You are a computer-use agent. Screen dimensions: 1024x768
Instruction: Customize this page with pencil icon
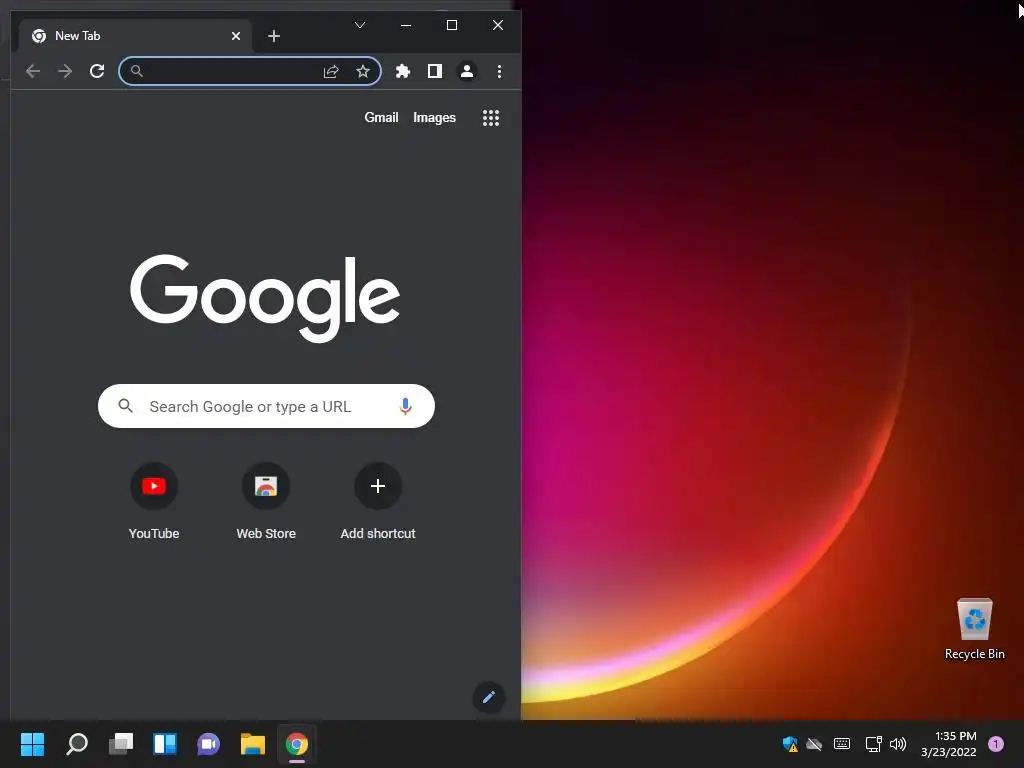pyautogui.click(x=488, y=697)
